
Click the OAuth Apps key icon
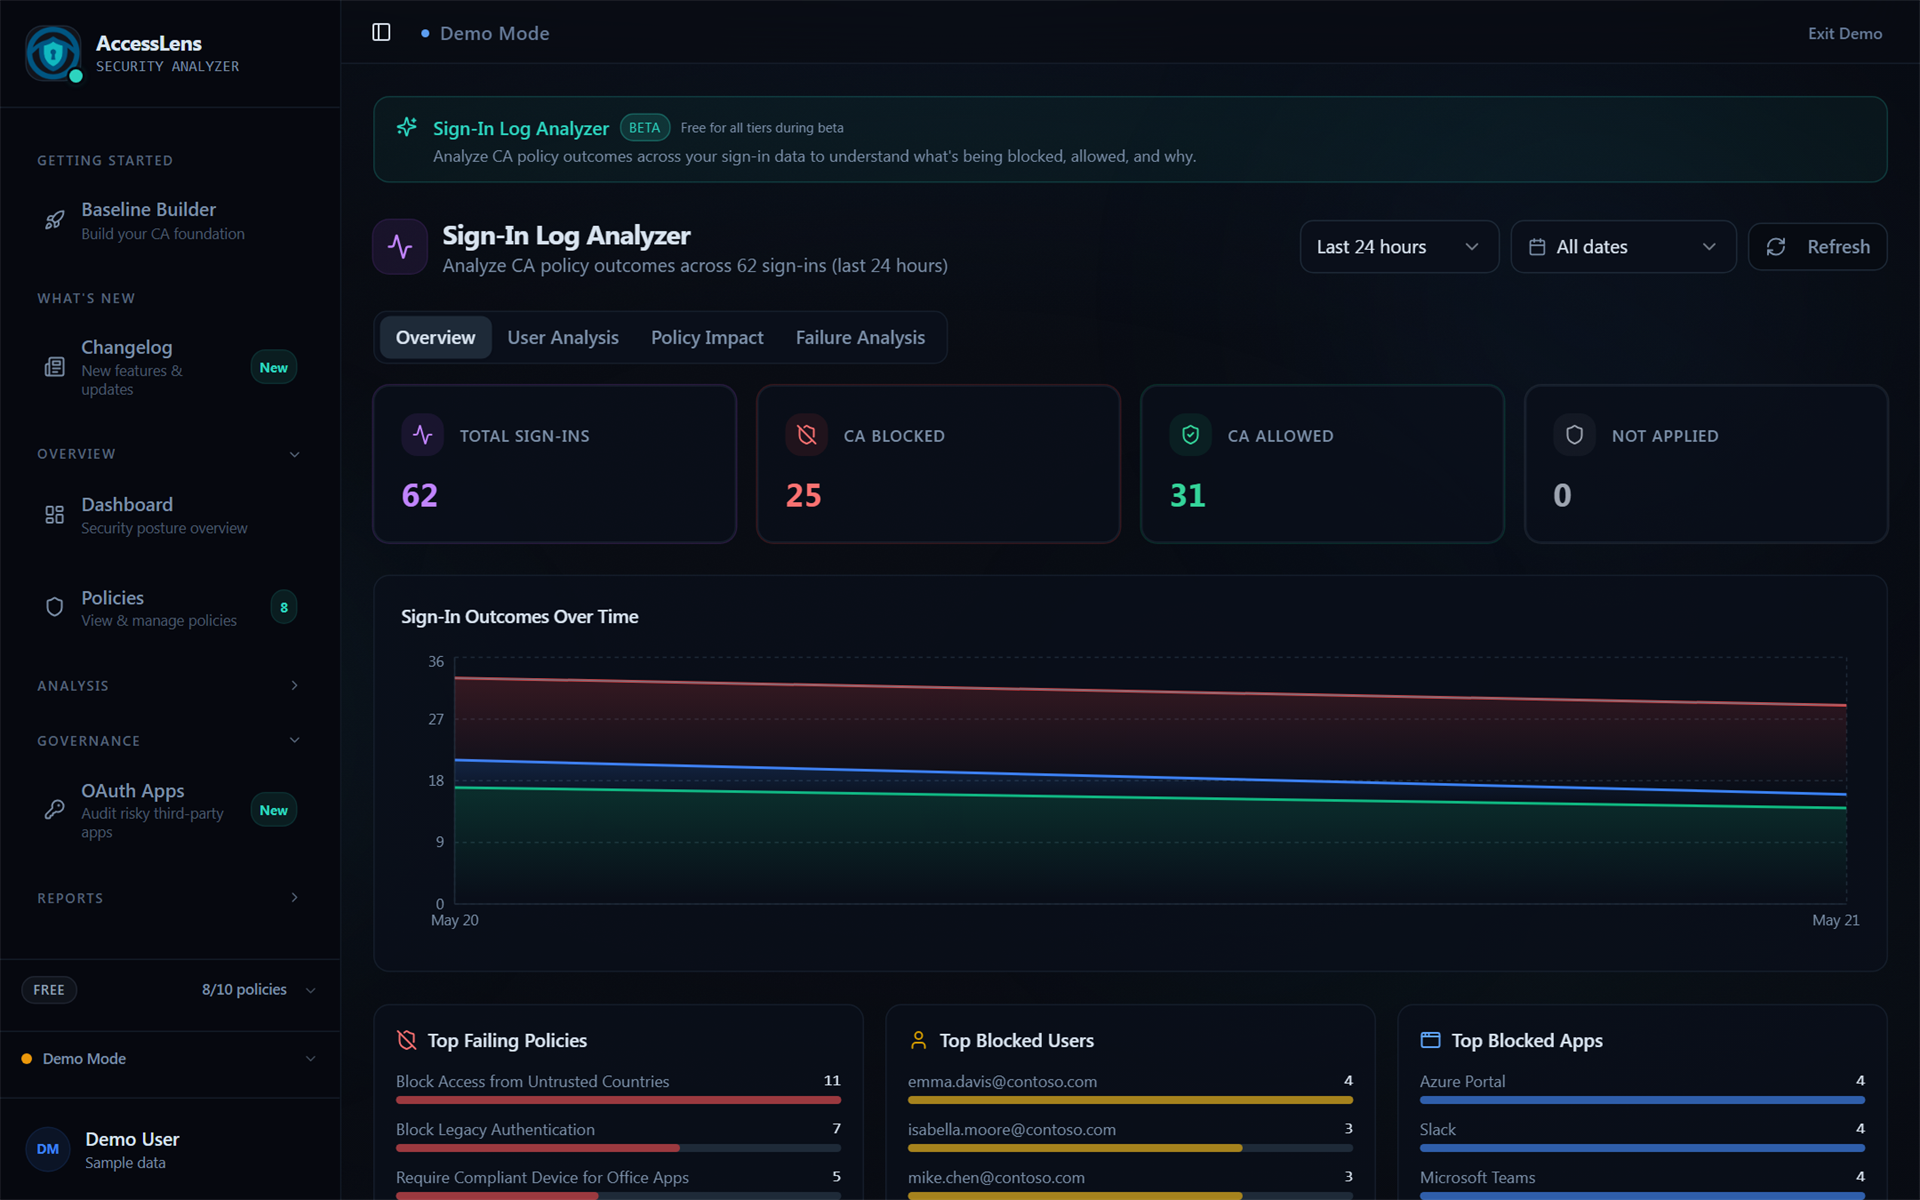[x=55, y=810]
